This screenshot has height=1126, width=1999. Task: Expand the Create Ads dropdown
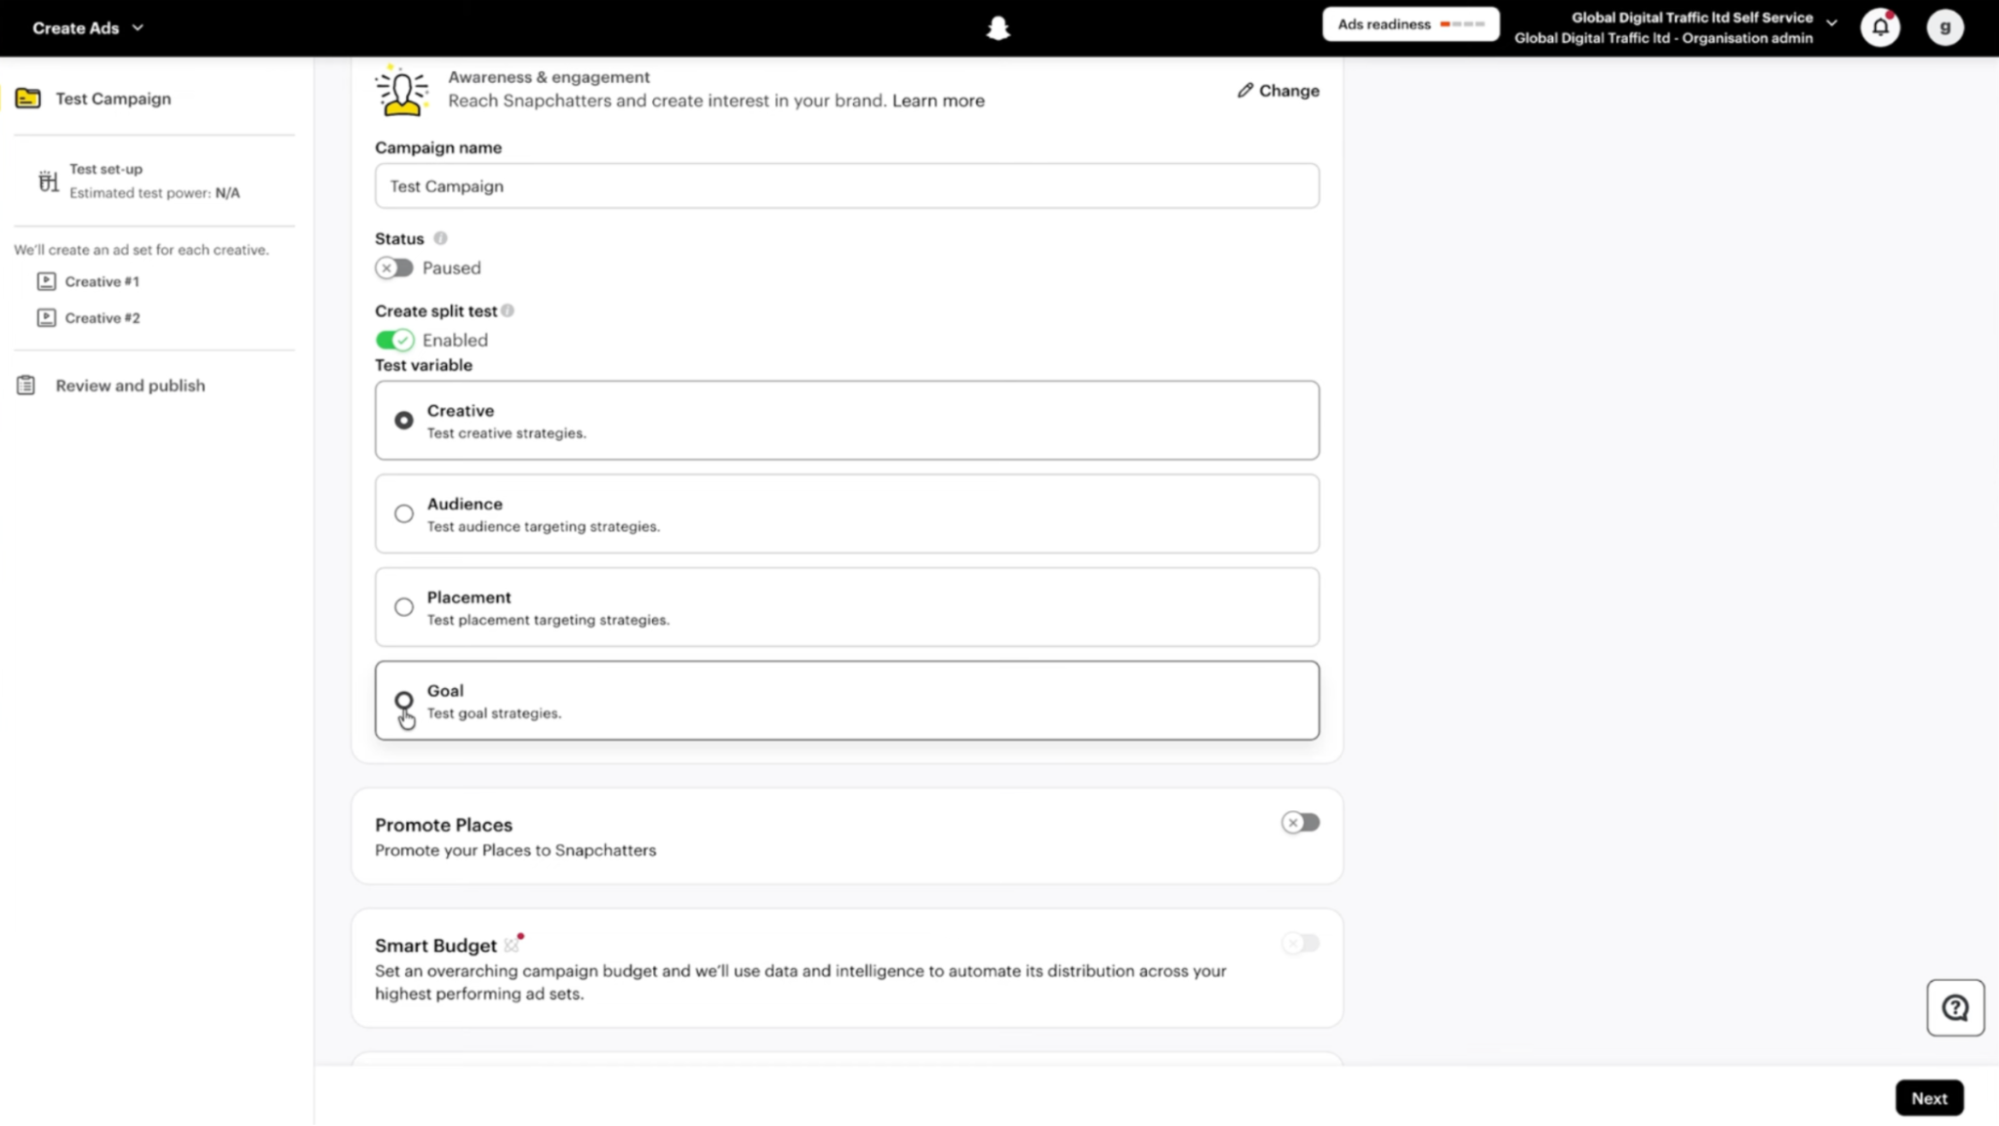[88, 28]
